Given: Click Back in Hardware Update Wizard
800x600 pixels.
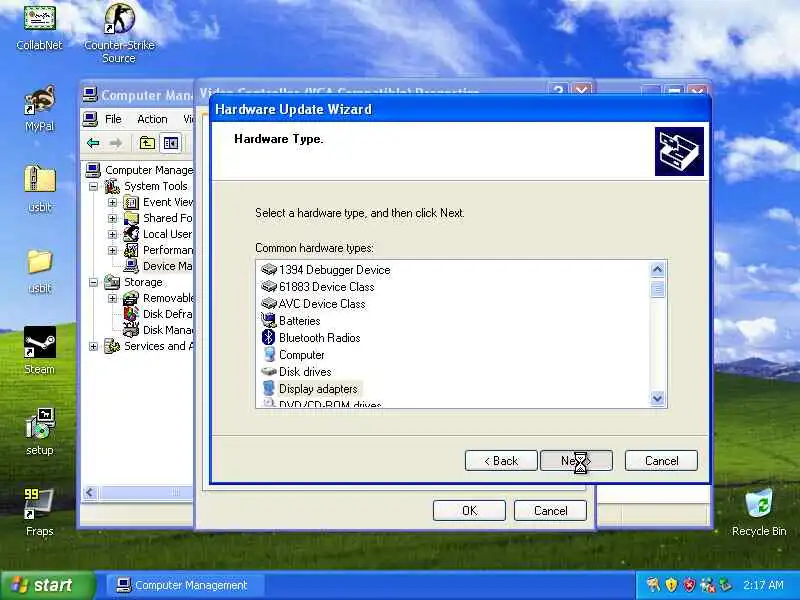Looking at the screenshot, I should tap(501, 461).
